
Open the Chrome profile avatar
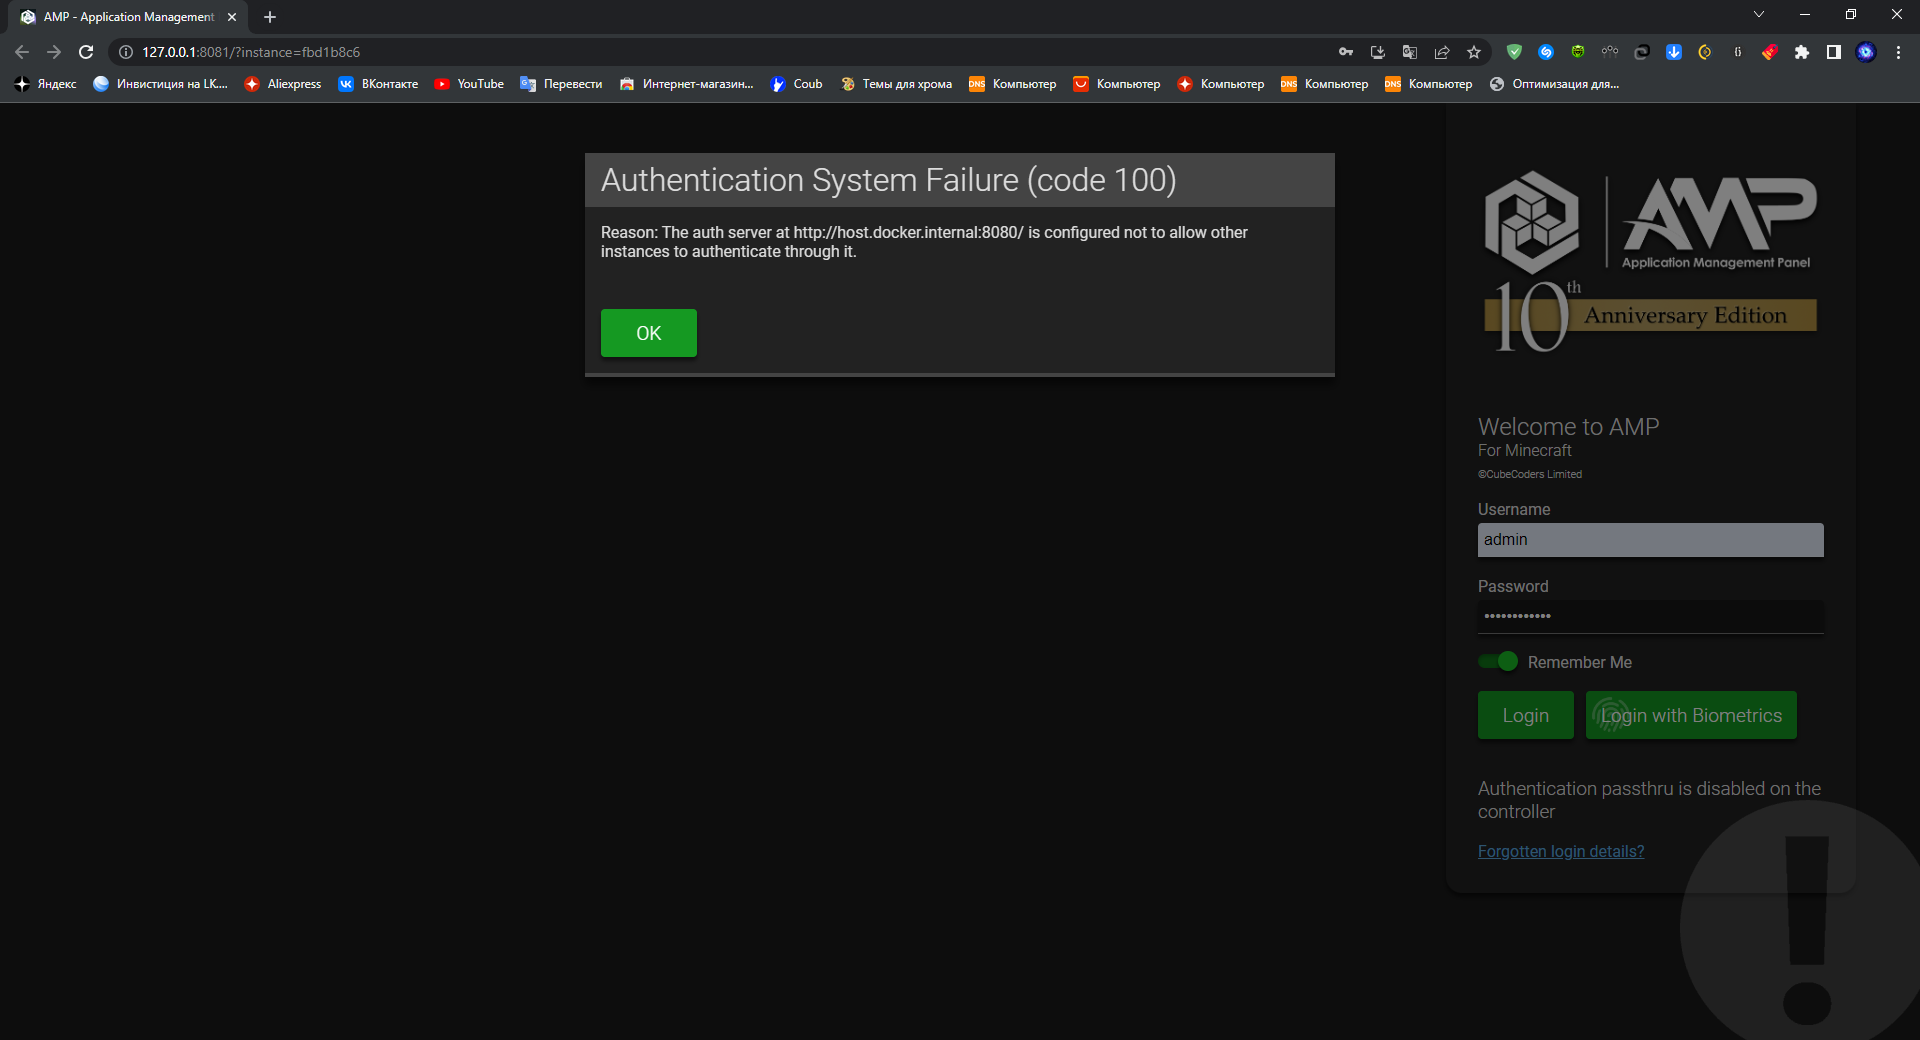pyautogui.click(x=1866, y=52)
